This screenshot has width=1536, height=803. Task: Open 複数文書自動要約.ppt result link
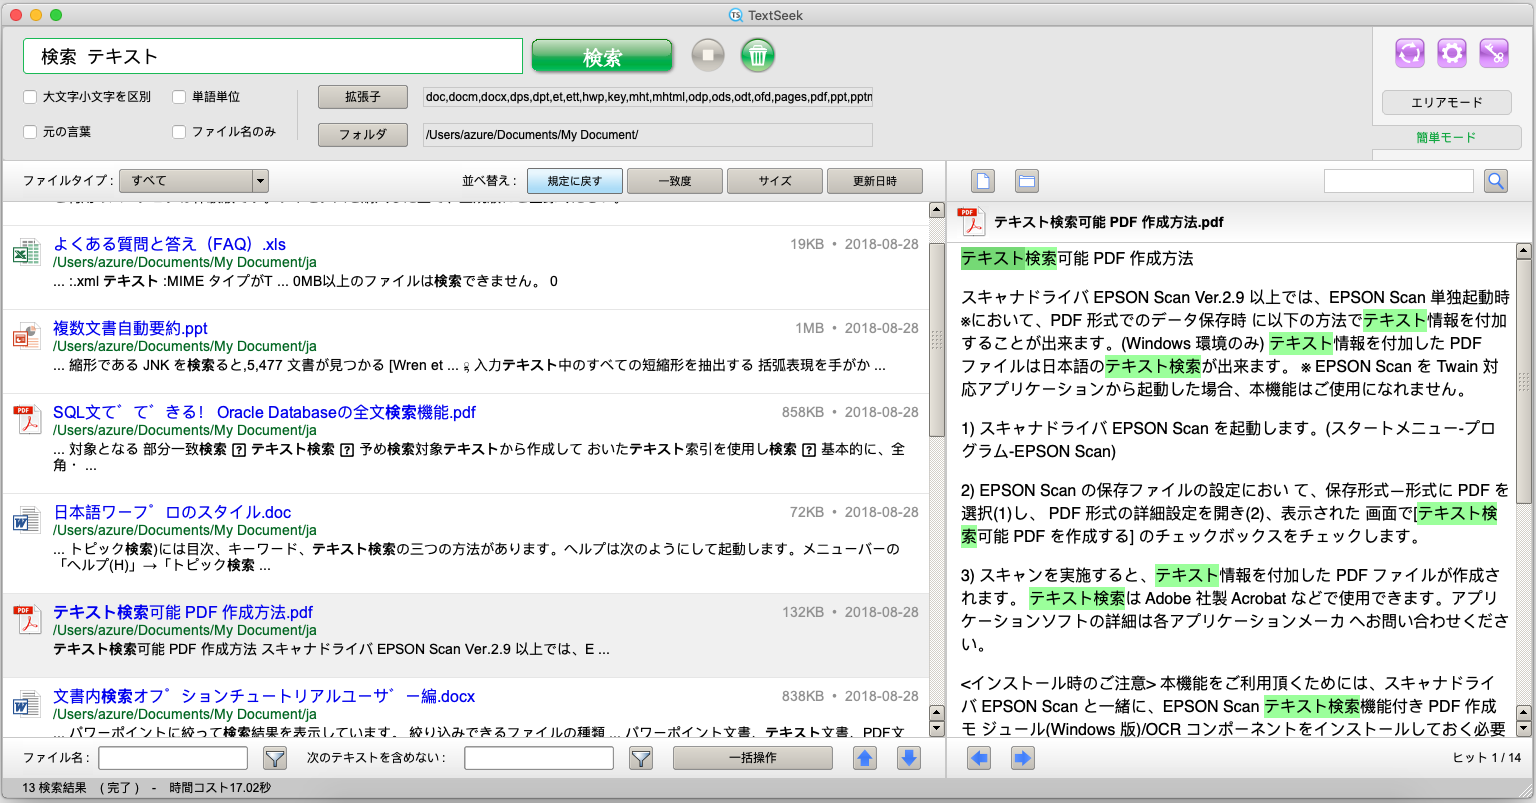tap(130, 328)
